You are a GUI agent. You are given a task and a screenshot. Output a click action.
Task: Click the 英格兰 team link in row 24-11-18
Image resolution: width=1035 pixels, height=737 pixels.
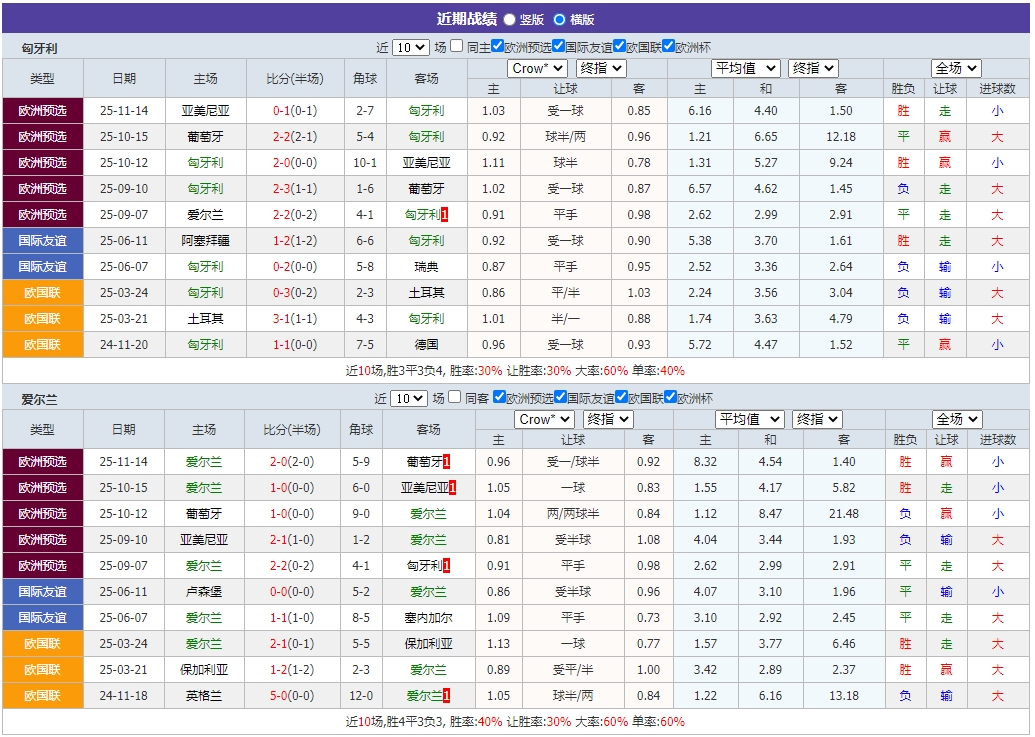point(204,694)
